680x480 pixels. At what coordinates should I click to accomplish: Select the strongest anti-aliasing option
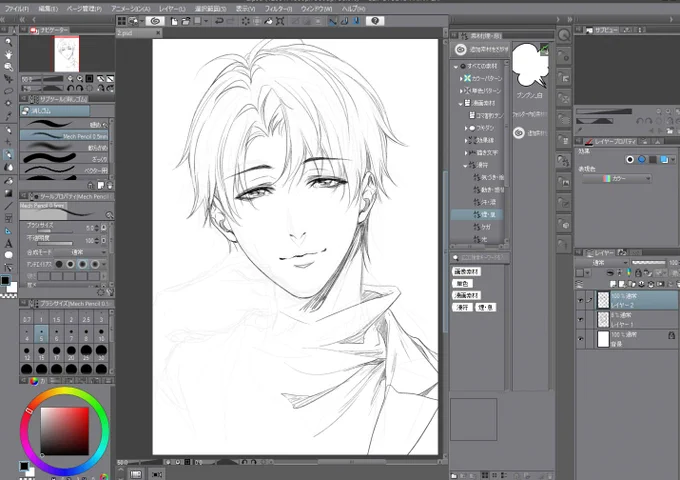(x=95, y=264)
